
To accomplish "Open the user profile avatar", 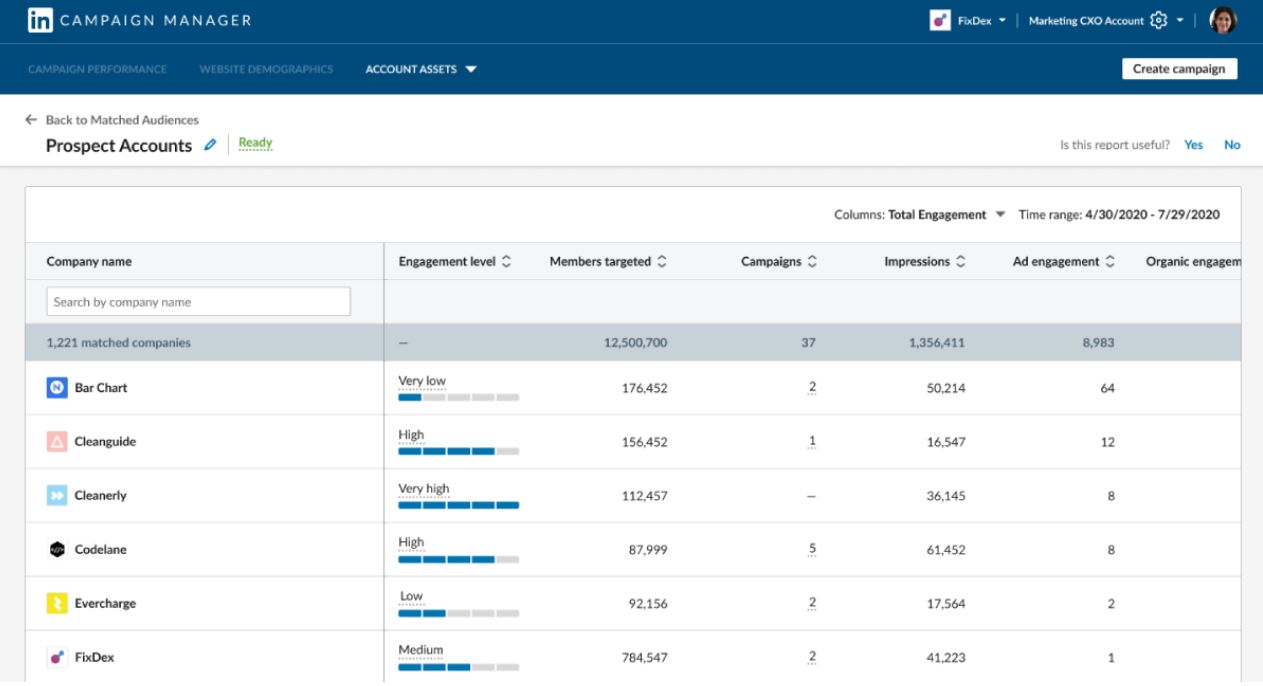I will tap(1223, 20).
